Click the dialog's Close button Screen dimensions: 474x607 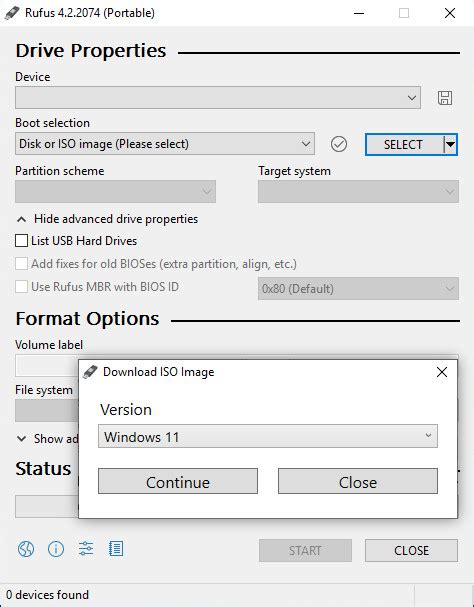click(358, 481)
